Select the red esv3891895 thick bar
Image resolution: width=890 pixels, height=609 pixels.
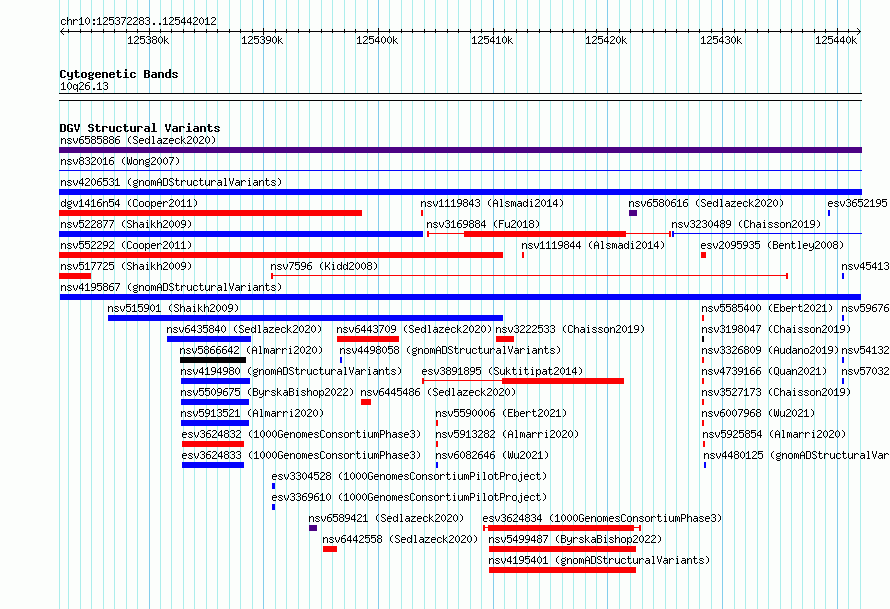563,381
